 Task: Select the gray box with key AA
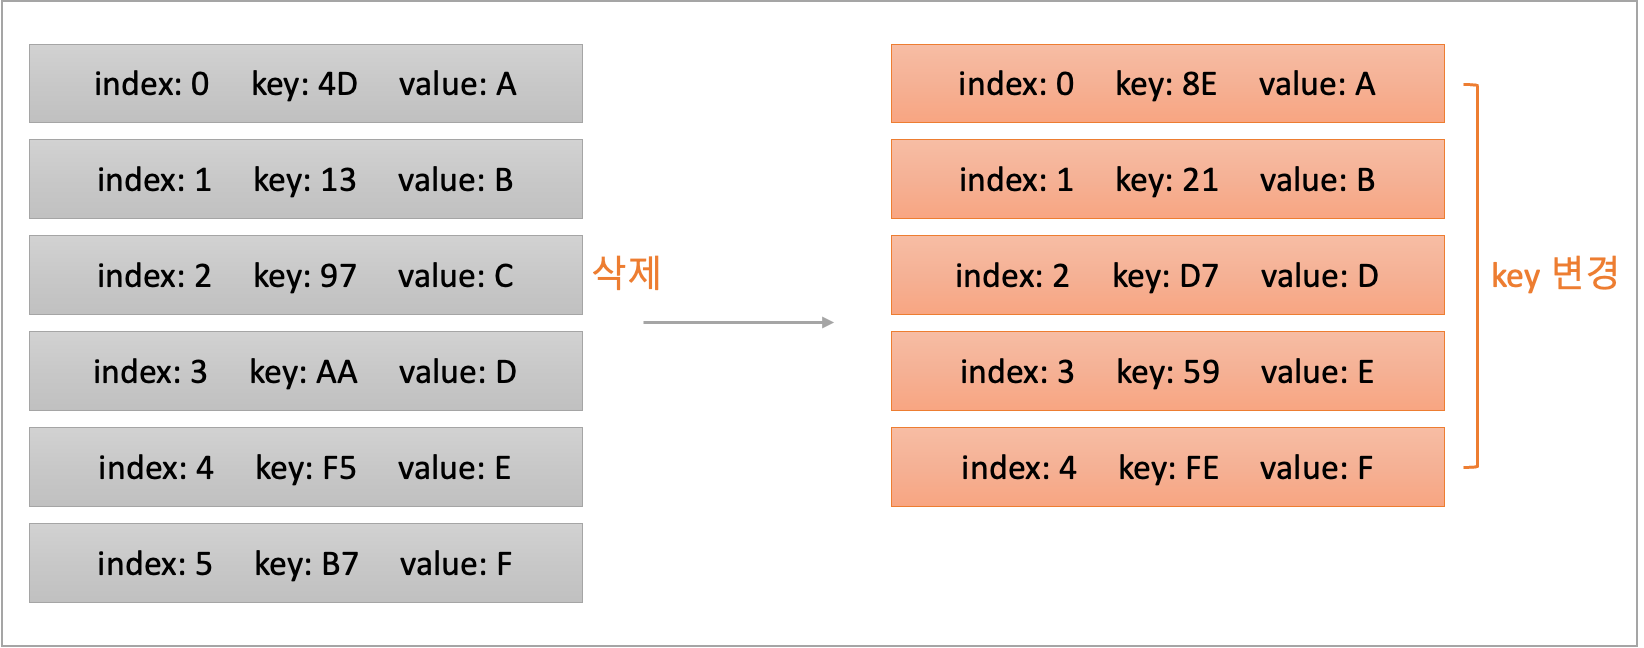306,372
